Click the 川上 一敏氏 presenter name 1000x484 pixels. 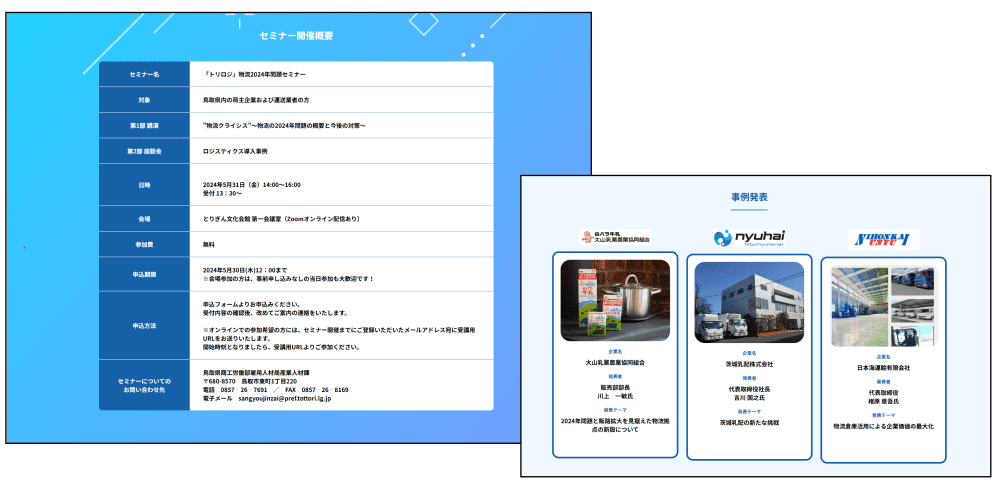click(x=615, y=396)
